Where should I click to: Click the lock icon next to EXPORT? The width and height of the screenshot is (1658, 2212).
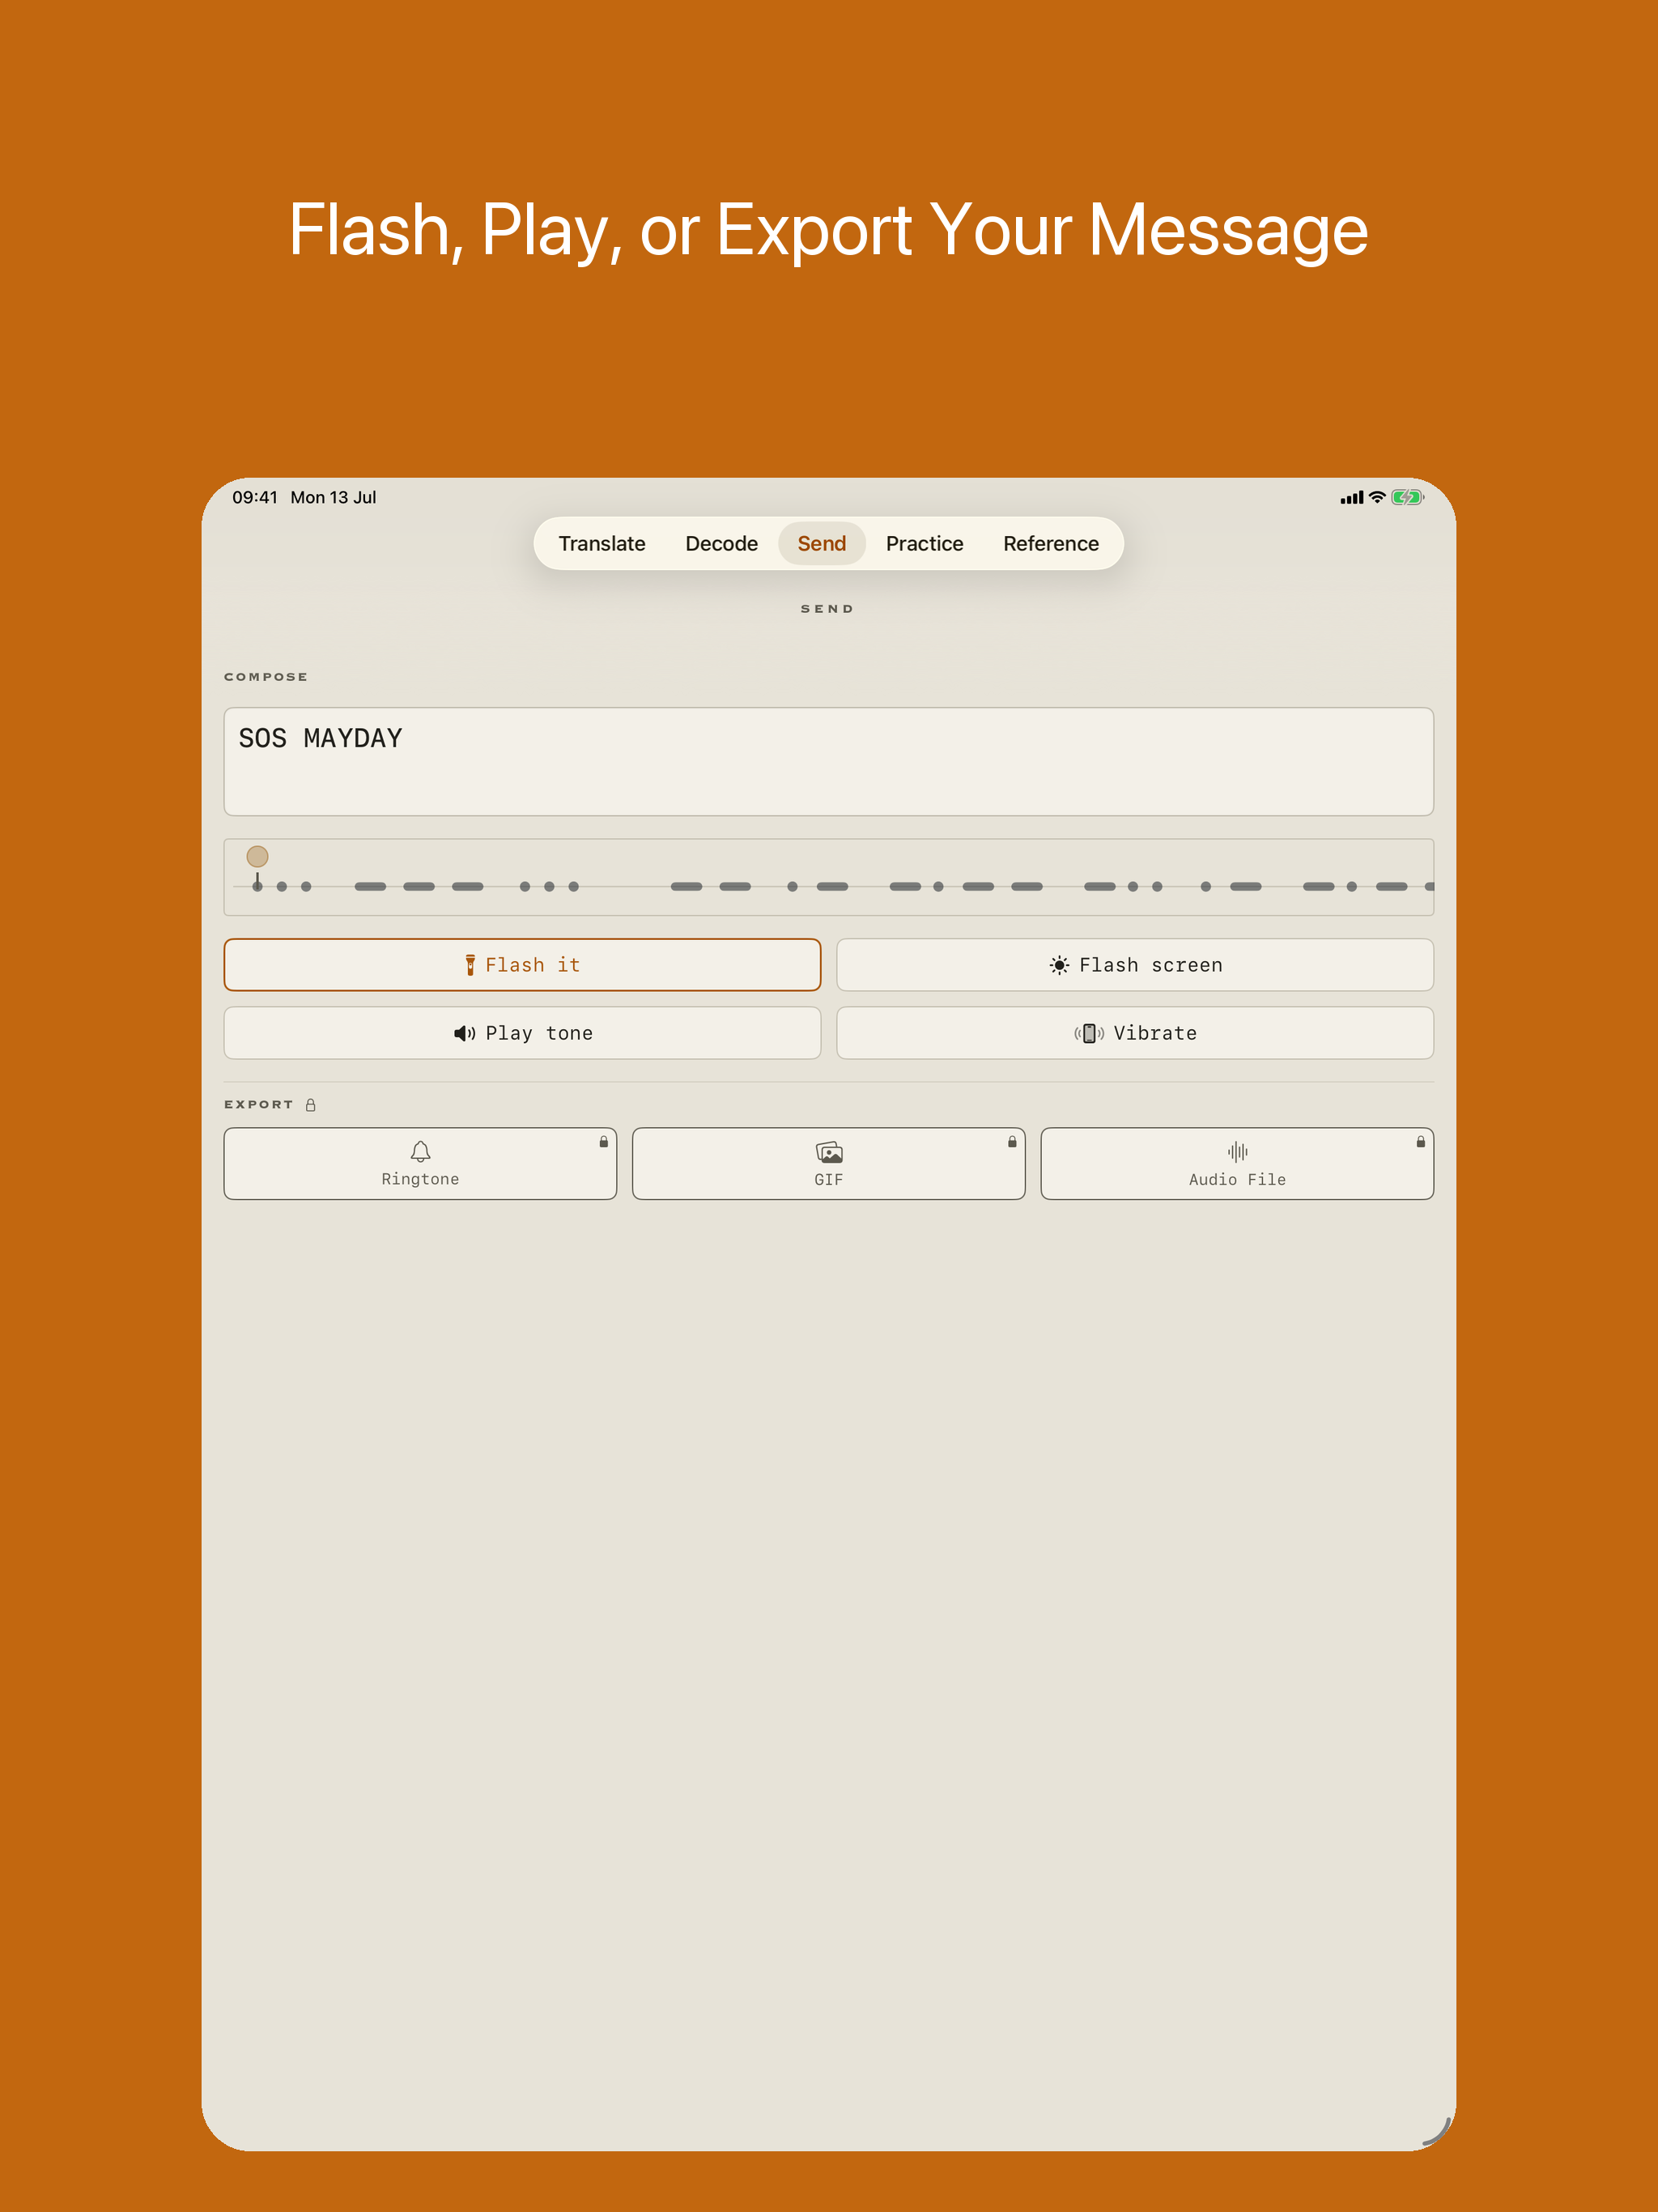[x=310, y=1105]
